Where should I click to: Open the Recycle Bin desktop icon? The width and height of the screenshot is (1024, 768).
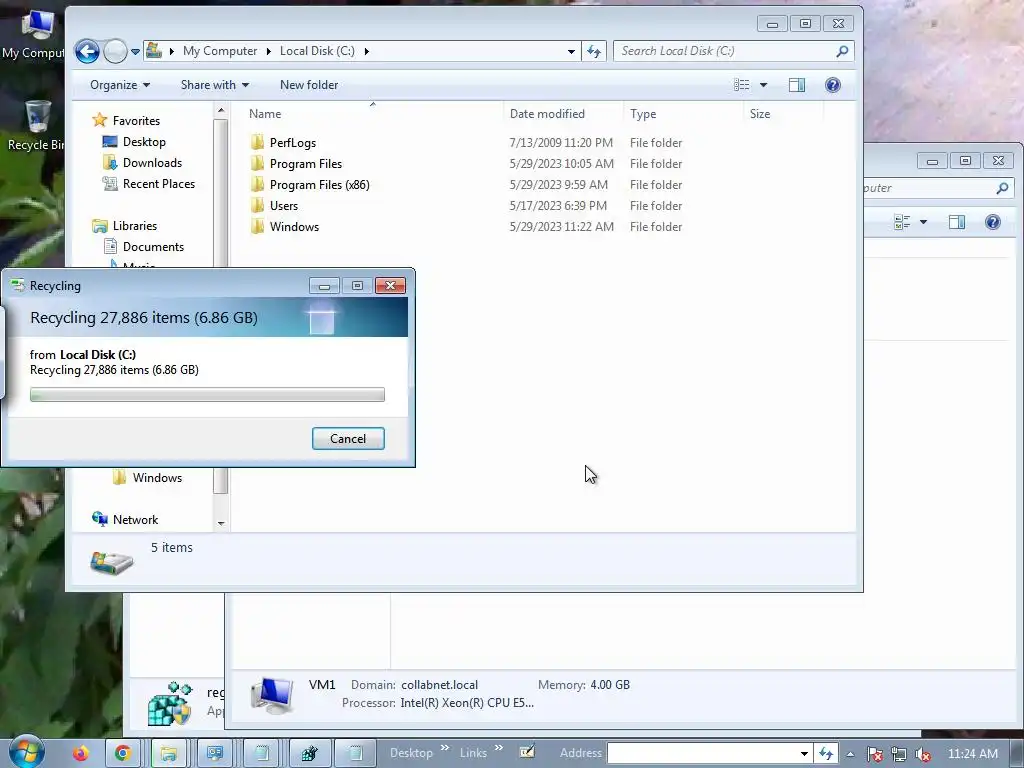click(x=36, y=126)
